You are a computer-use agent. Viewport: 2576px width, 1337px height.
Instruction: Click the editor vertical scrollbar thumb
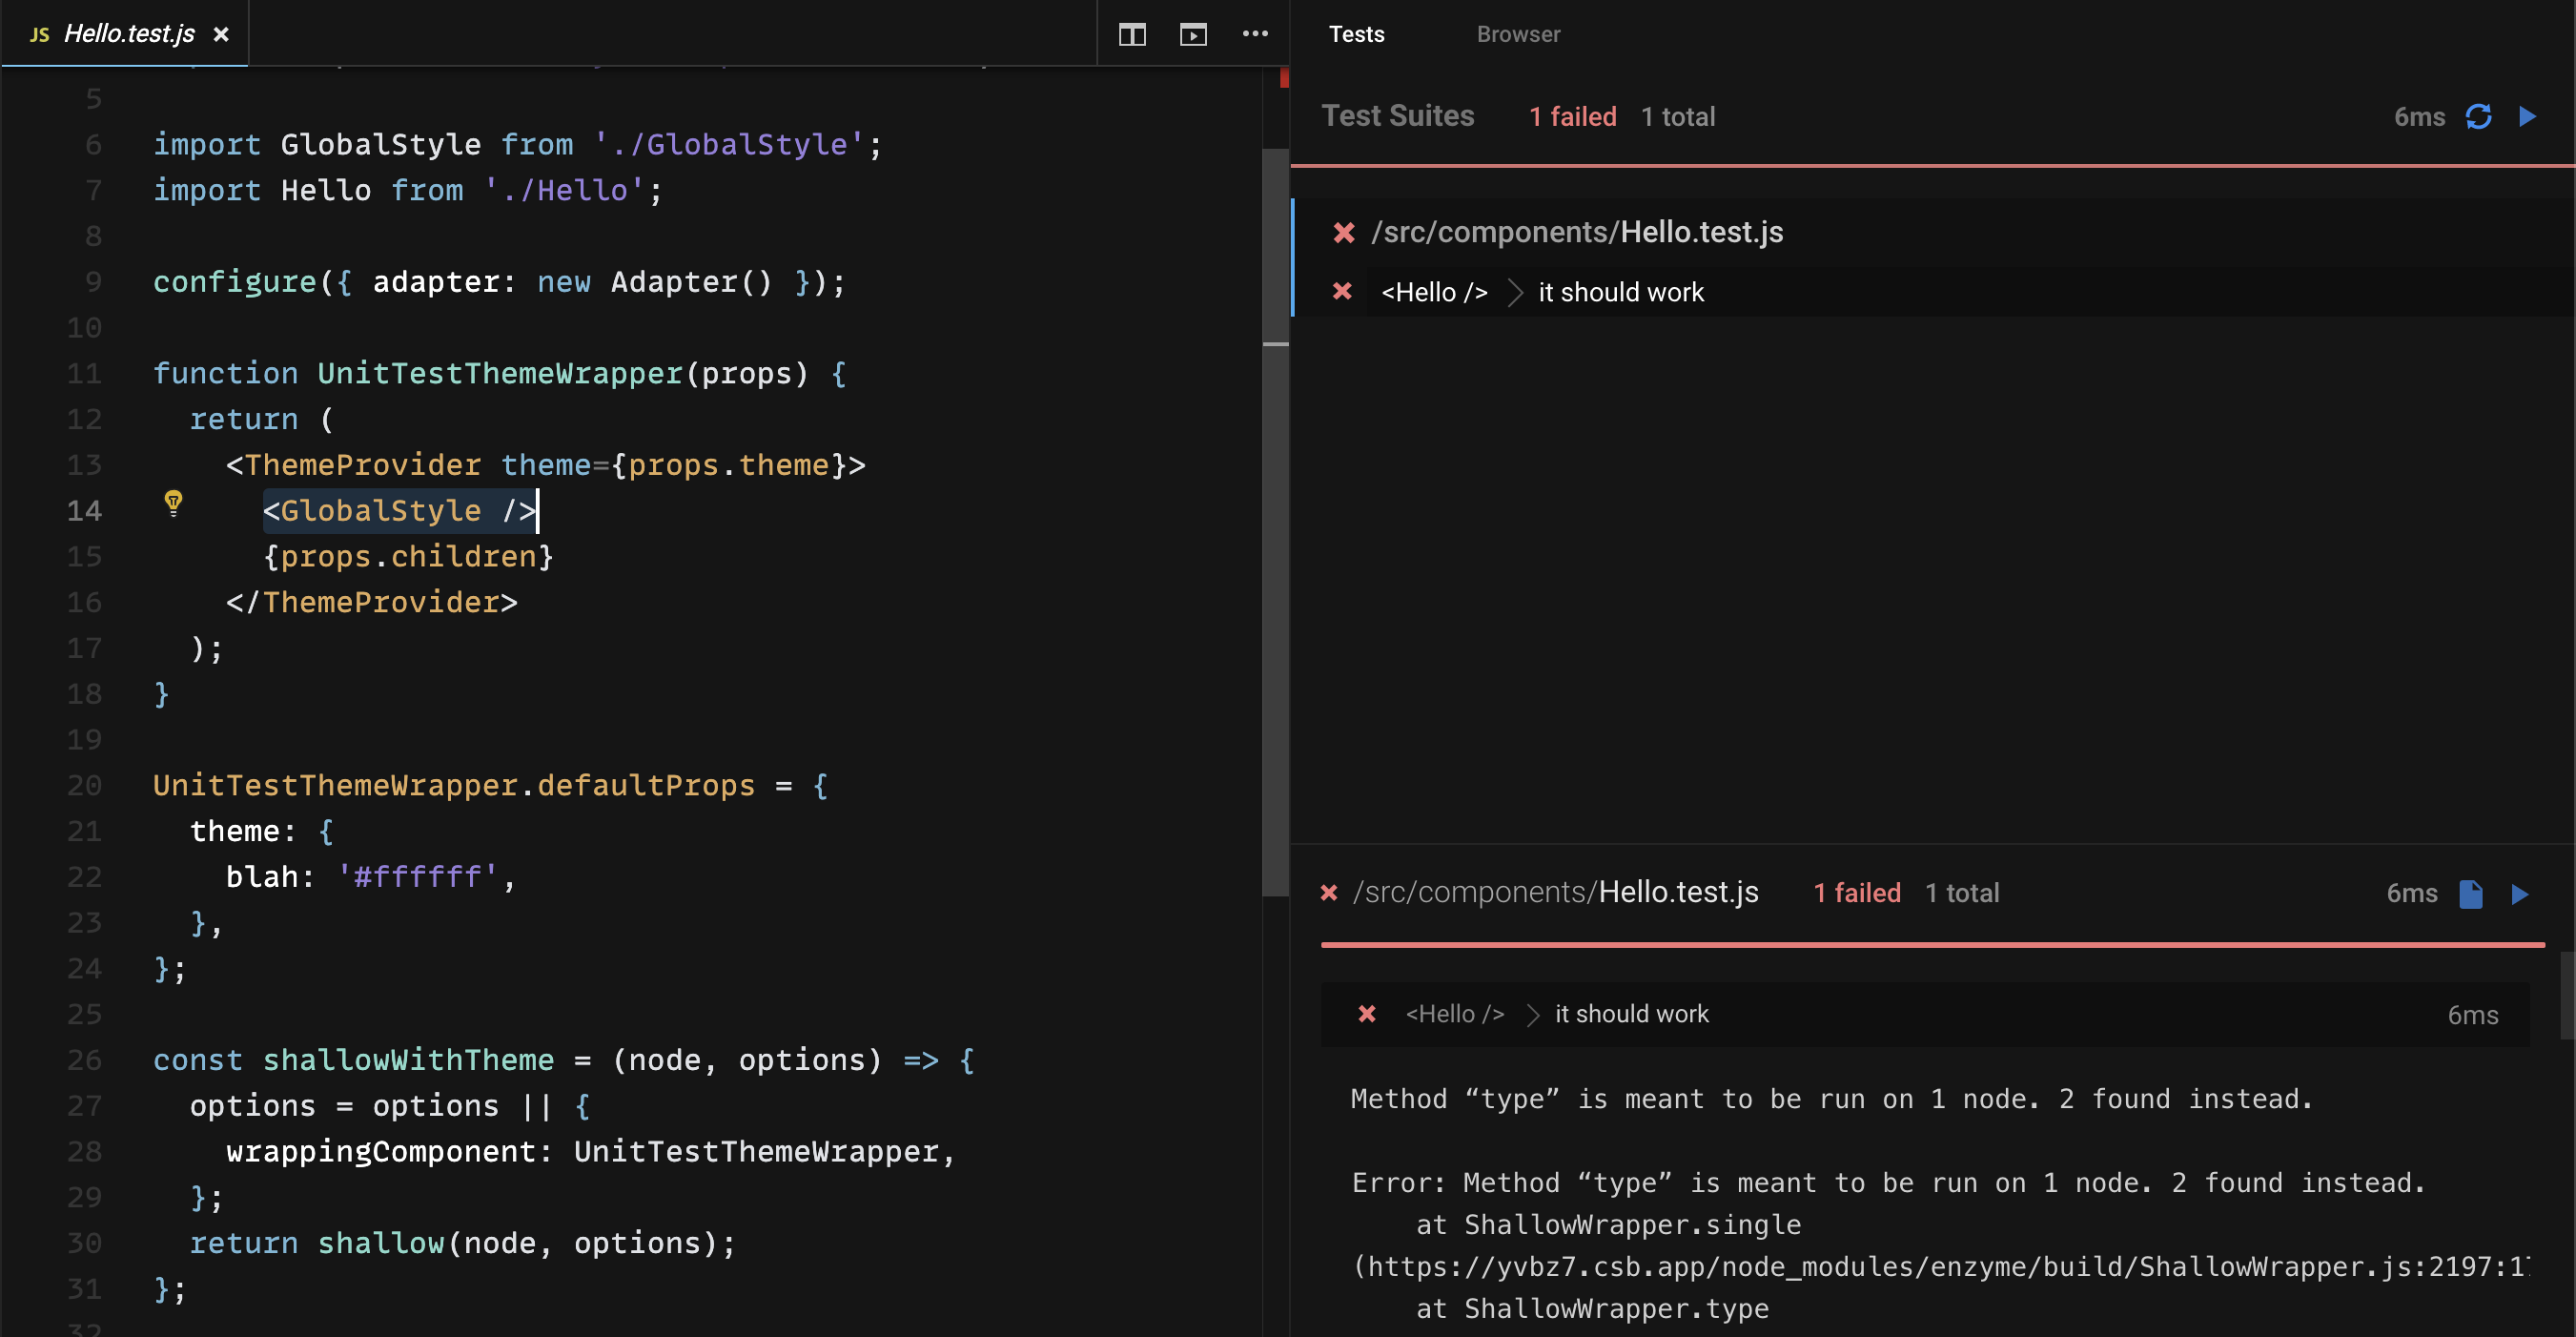[1275, 520]
